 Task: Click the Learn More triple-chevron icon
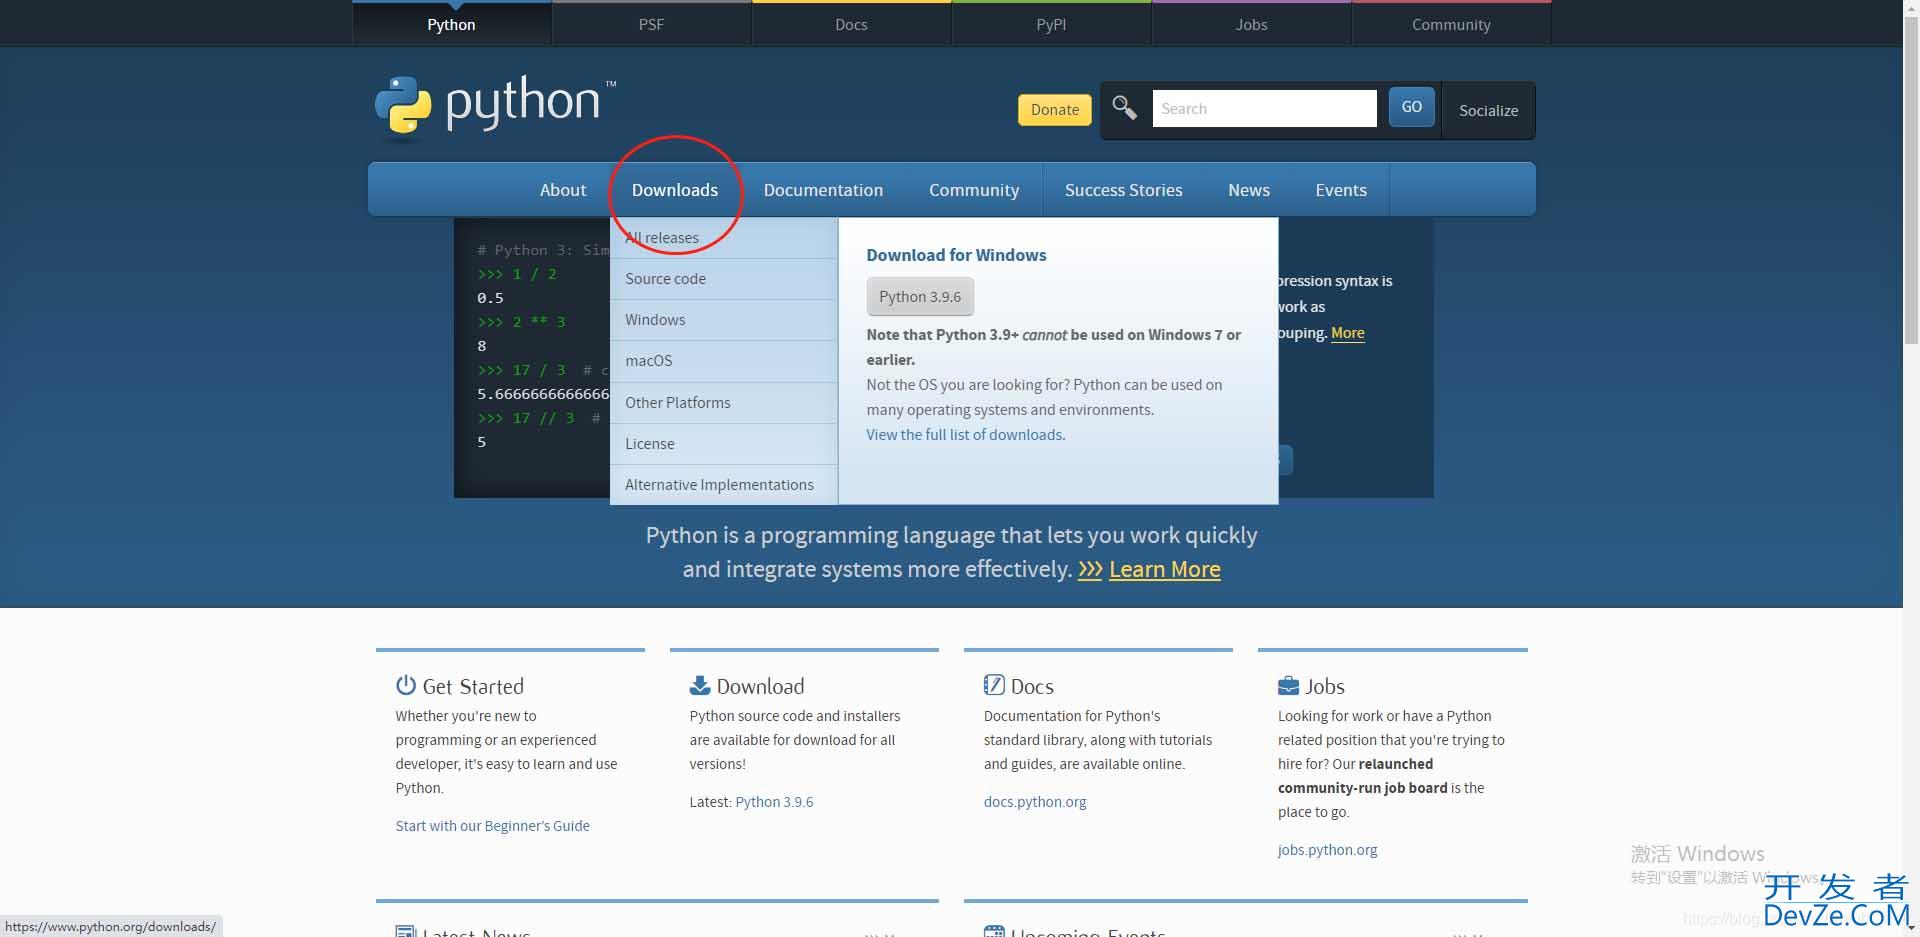point(1089,569)
